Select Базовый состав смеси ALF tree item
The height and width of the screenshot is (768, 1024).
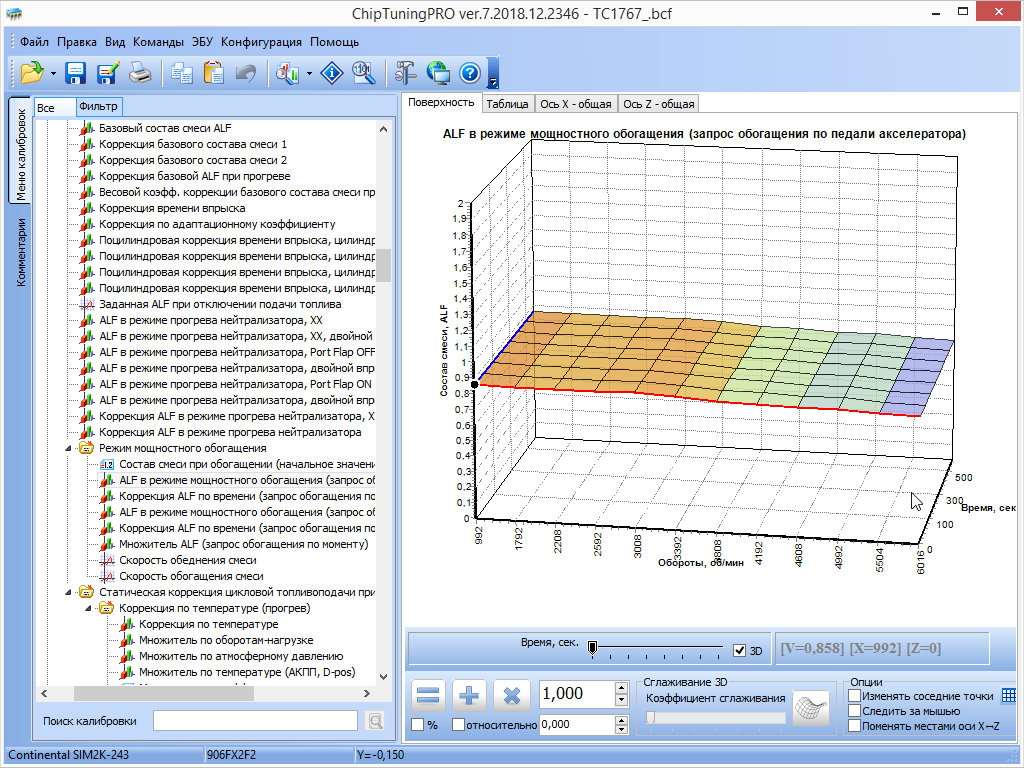click(x=165, y=128)
